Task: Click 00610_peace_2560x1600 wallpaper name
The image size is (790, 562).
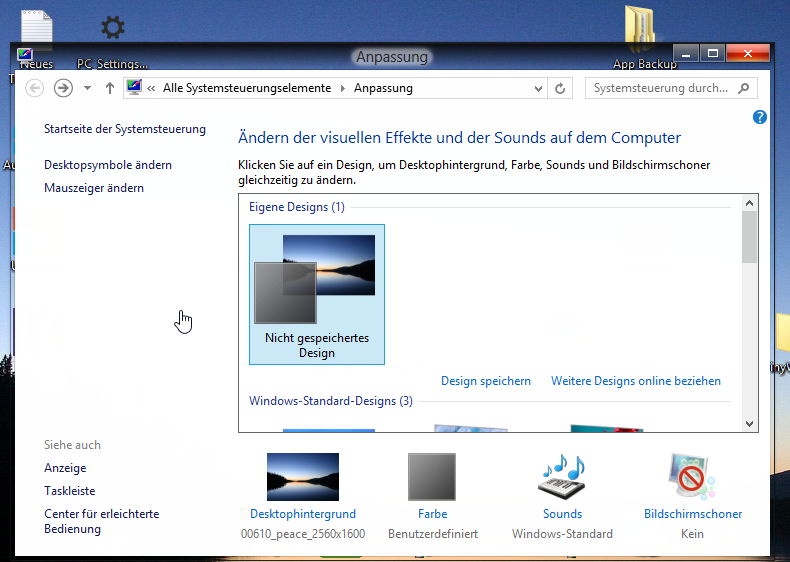Action: pyautogui.click(x=303, y=534)
